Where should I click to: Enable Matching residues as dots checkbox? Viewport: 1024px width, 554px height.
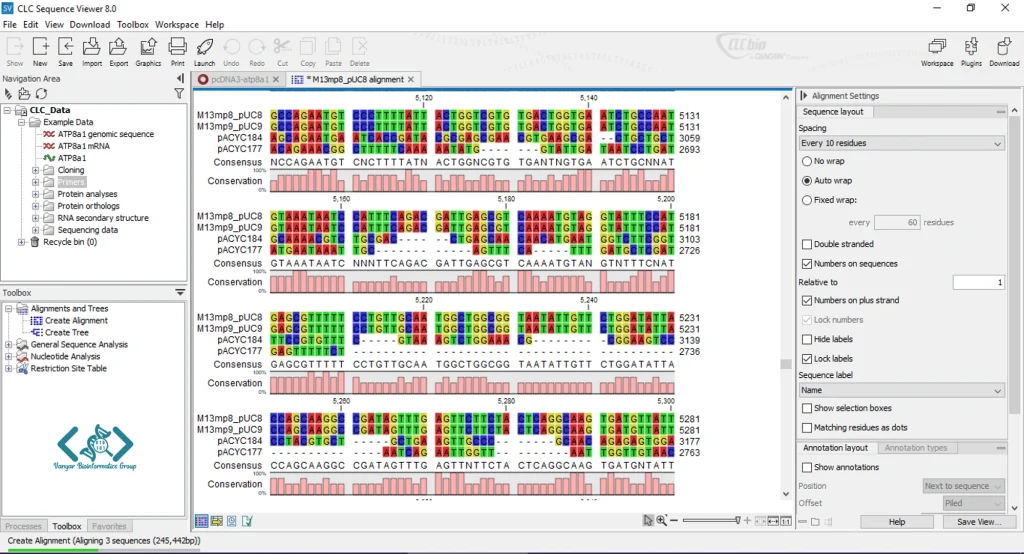pyautogui.click(x=807, y=428)
